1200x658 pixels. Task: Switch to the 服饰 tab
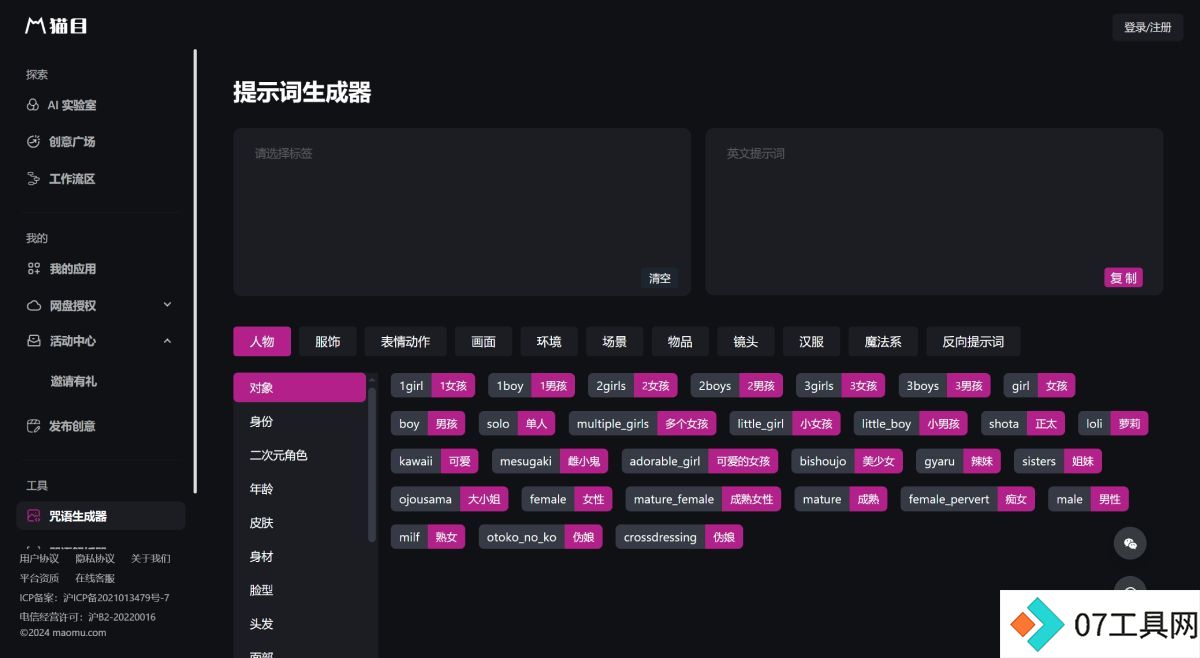tap(328, 341)
